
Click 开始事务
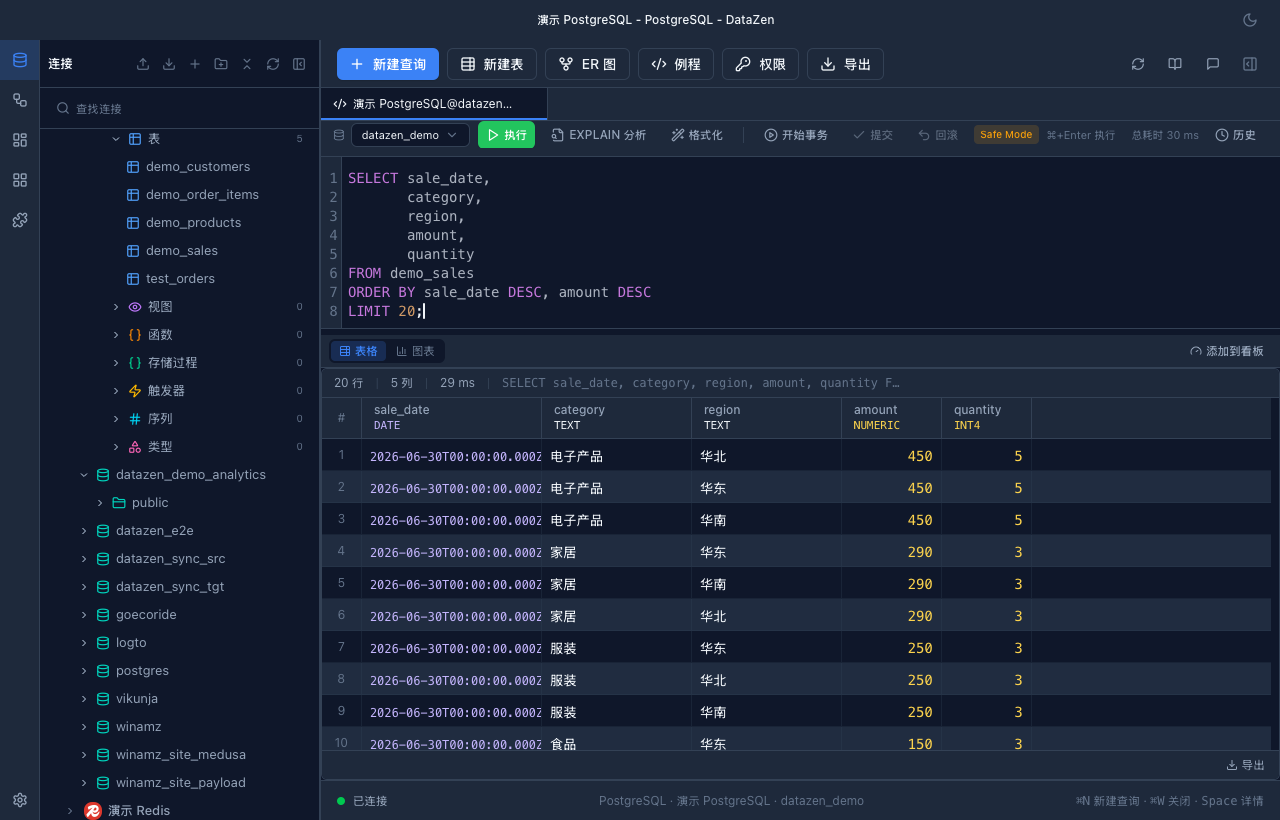(x=796, y=135)
